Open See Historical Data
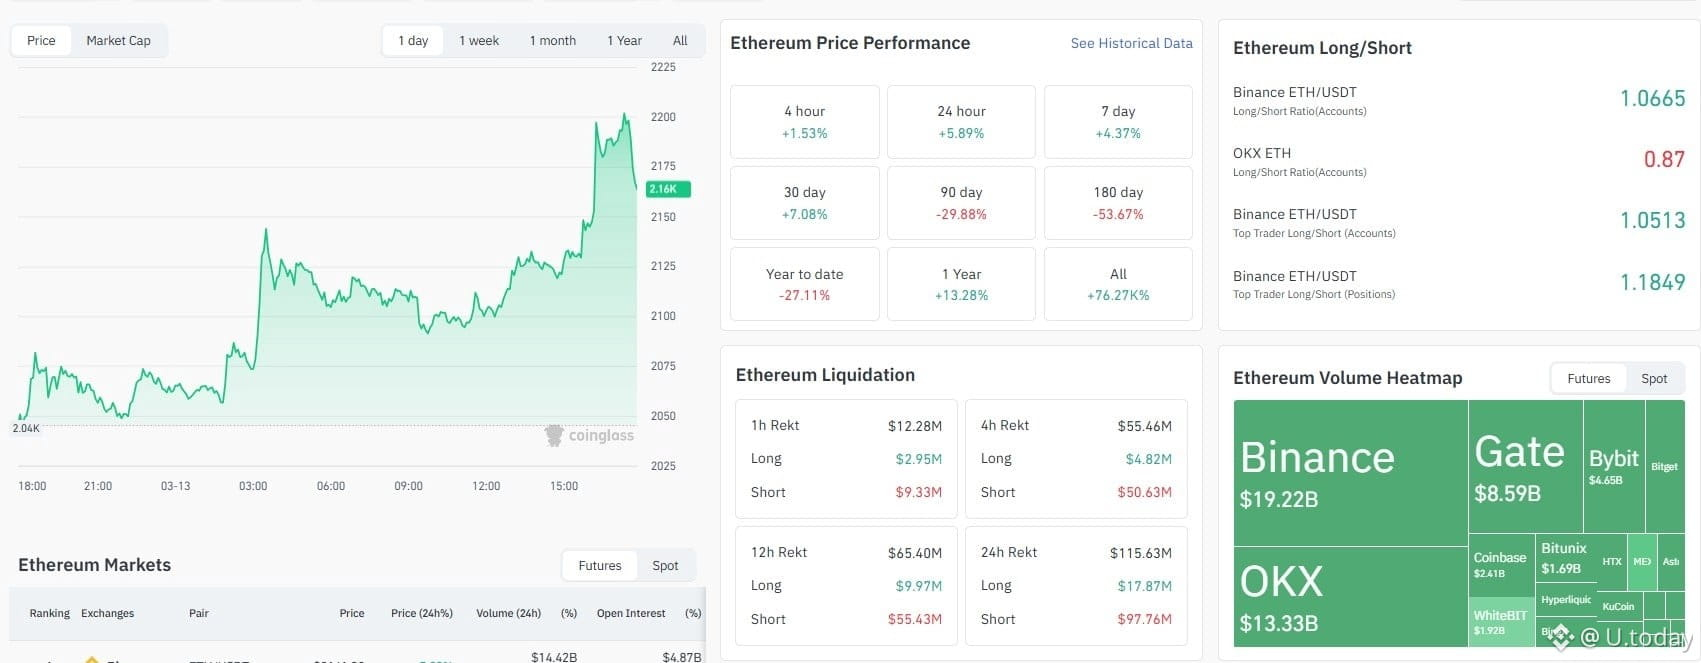Viewport: 1701px width, 663px height. tap(1131, 43)
